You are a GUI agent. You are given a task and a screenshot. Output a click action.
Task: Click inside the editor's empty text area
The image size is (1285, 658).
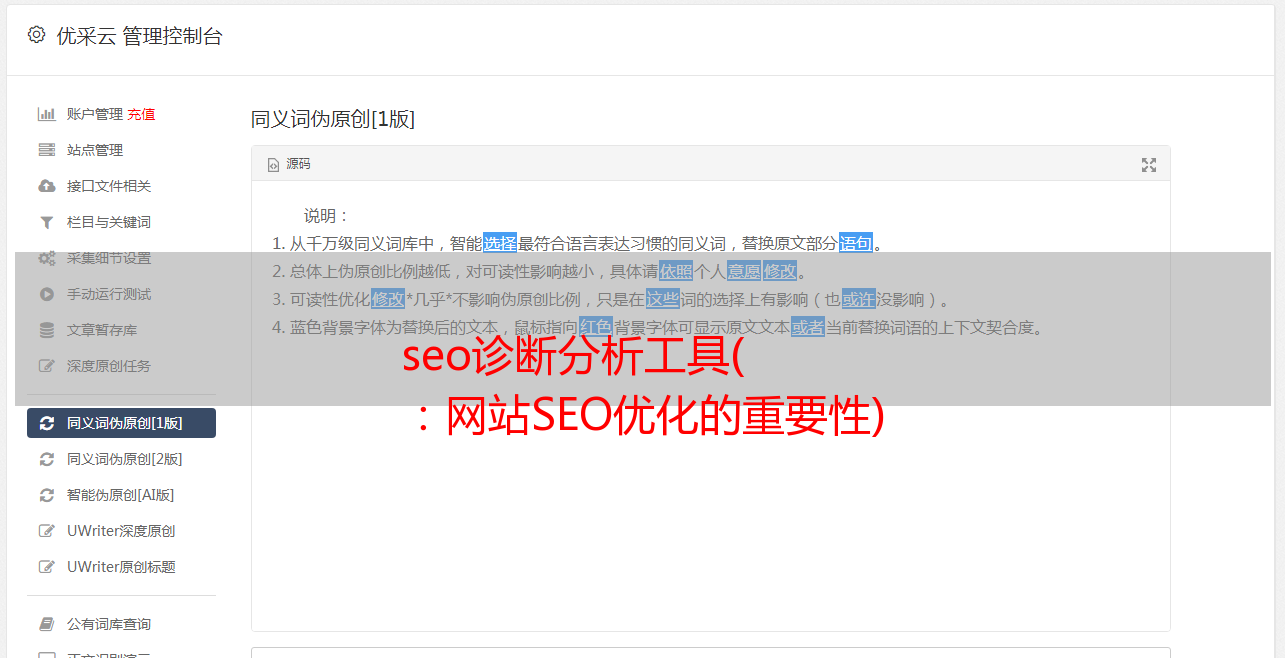(x=710, y=520)
